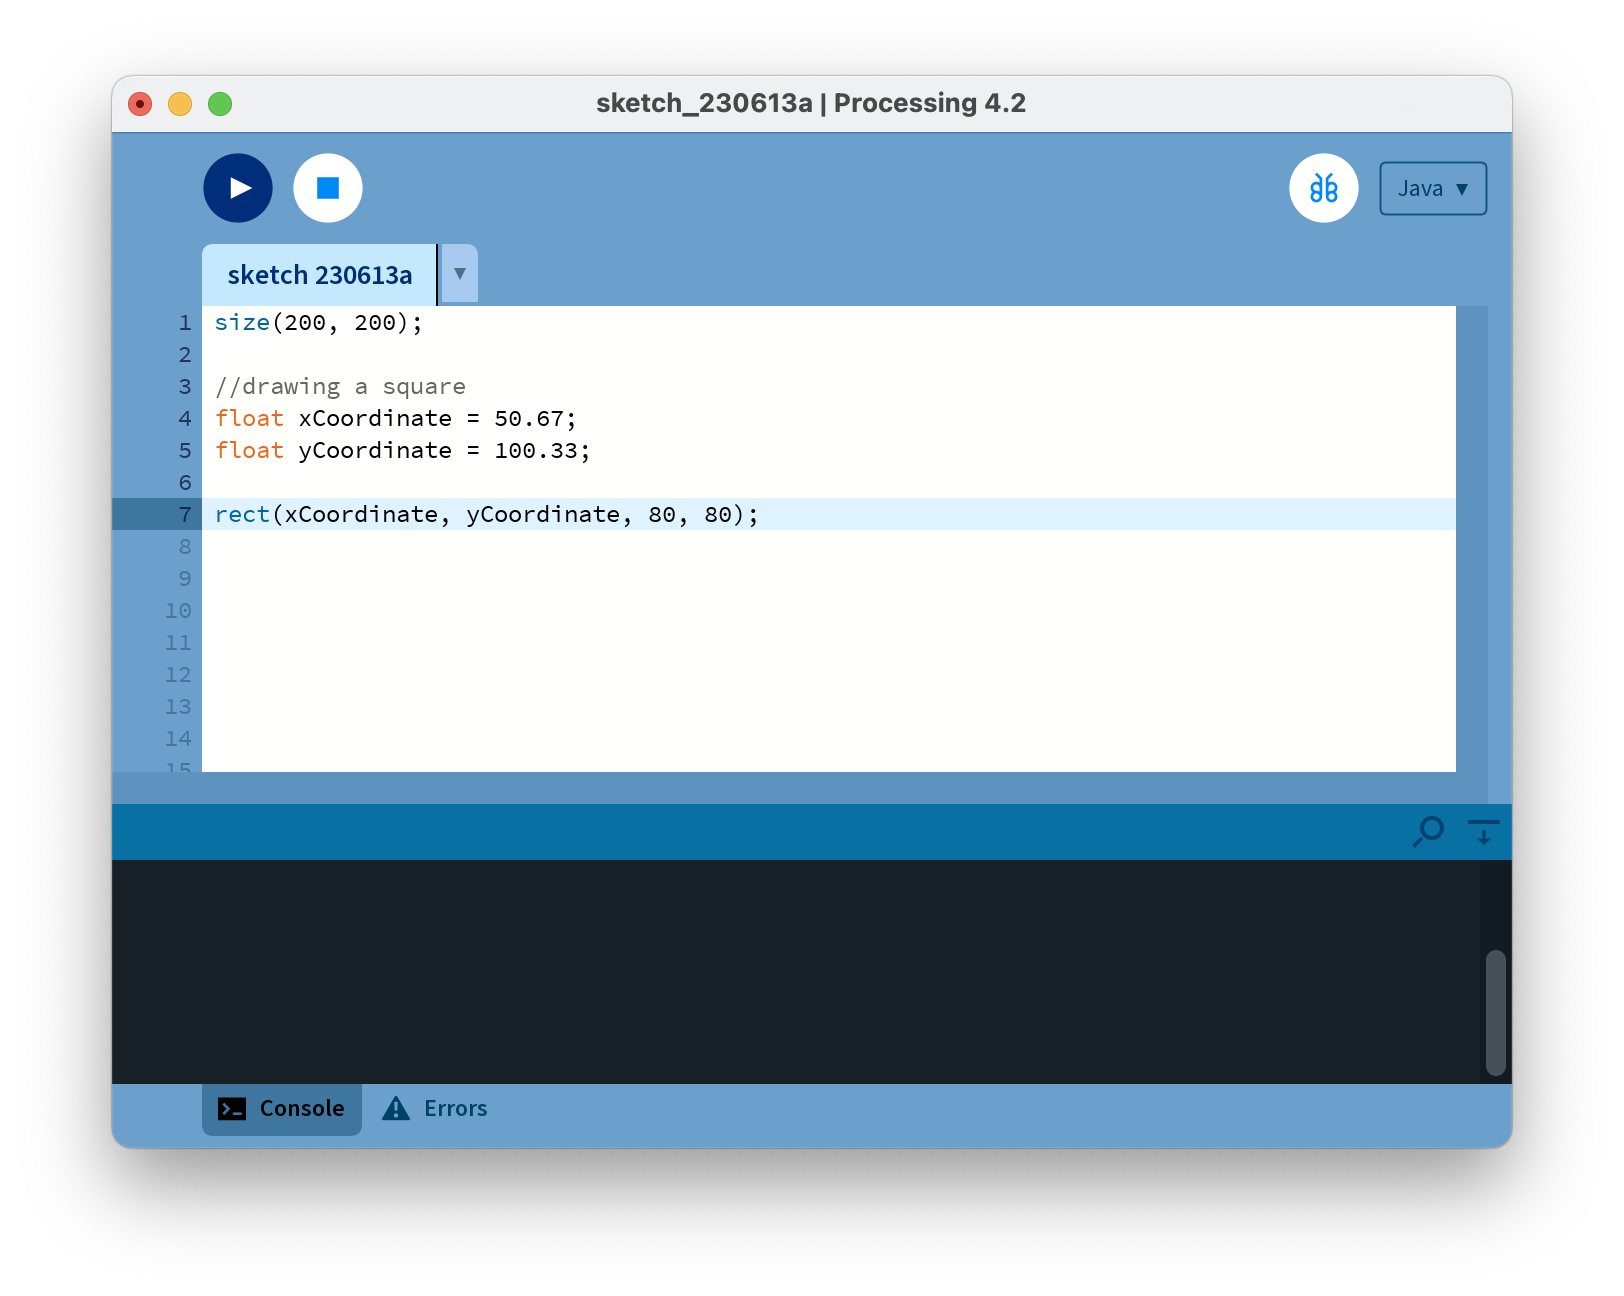The height and width of the screenshot is (1296, 1624).
Task: Click the search icon above console
Action: tap(1428, 831)
